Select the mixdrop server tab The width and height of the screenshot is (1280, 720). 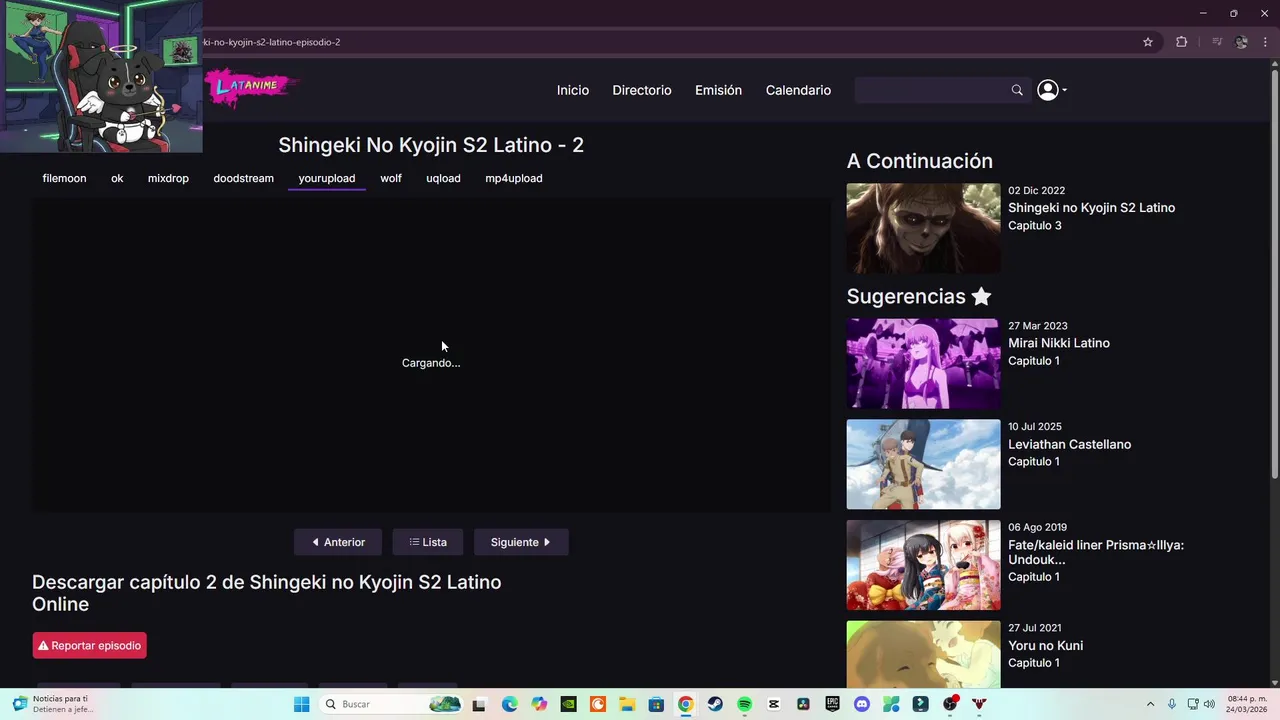tap(168, 178)
